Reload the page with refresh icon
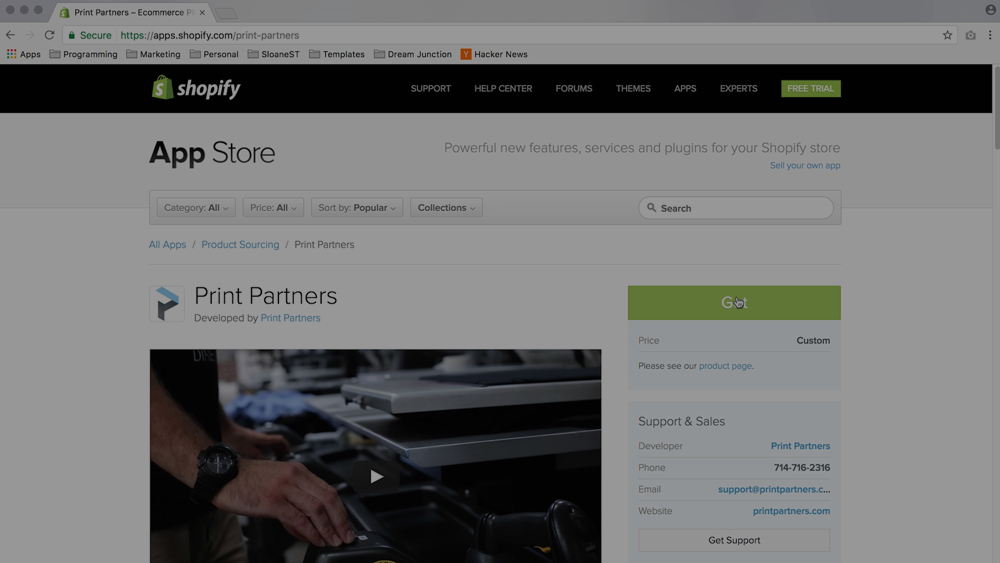Image resolution: width=1000 pixels, height=563 pixels. (x=49, y=35)
